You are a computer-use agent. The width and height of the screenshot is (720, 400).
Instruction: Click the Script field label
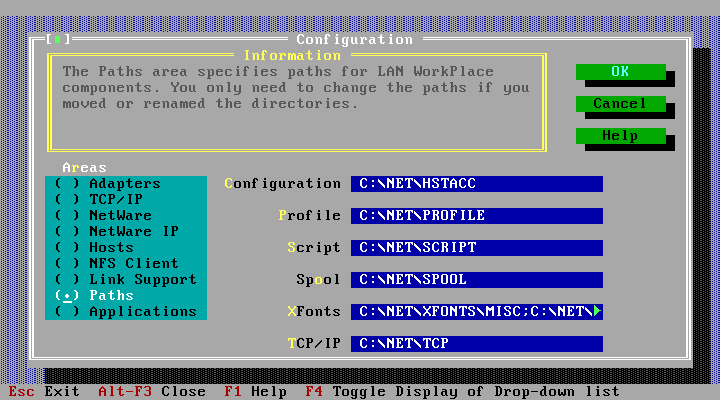click(314, 248)
